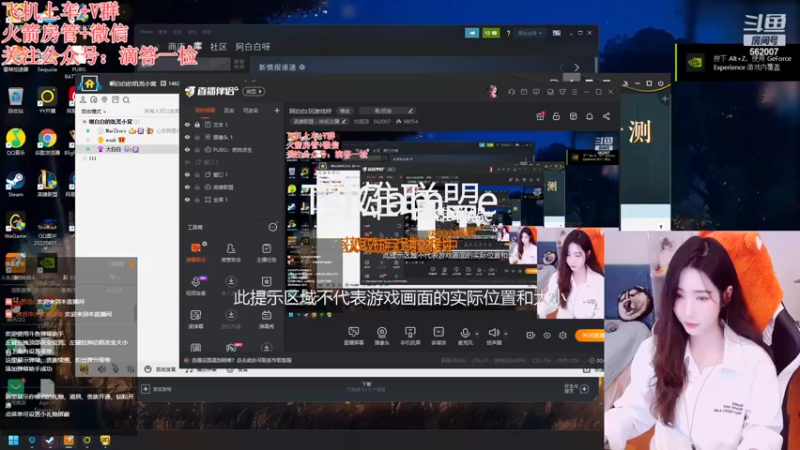The image size is (800, 450).
Task: Open gift box icon with red badge
Action: click(540, 116)
